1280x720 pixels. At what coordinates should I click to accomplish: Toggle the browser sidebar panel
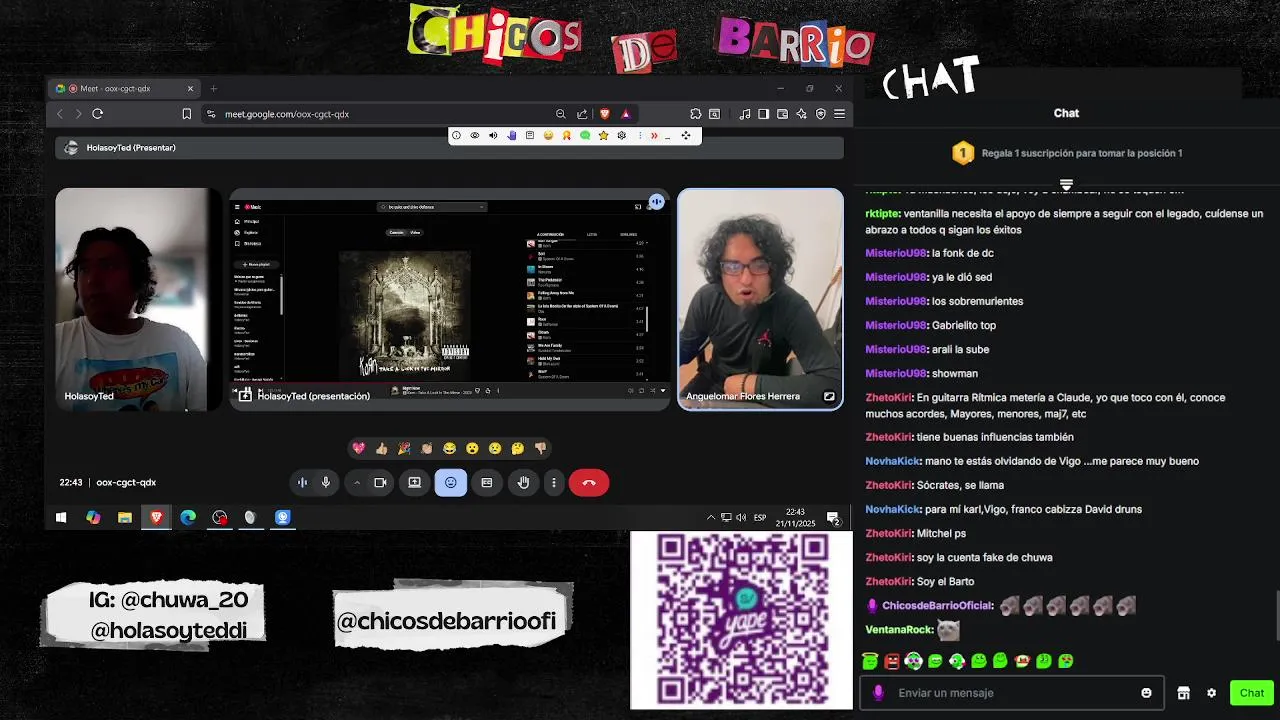tap(763, 114)
